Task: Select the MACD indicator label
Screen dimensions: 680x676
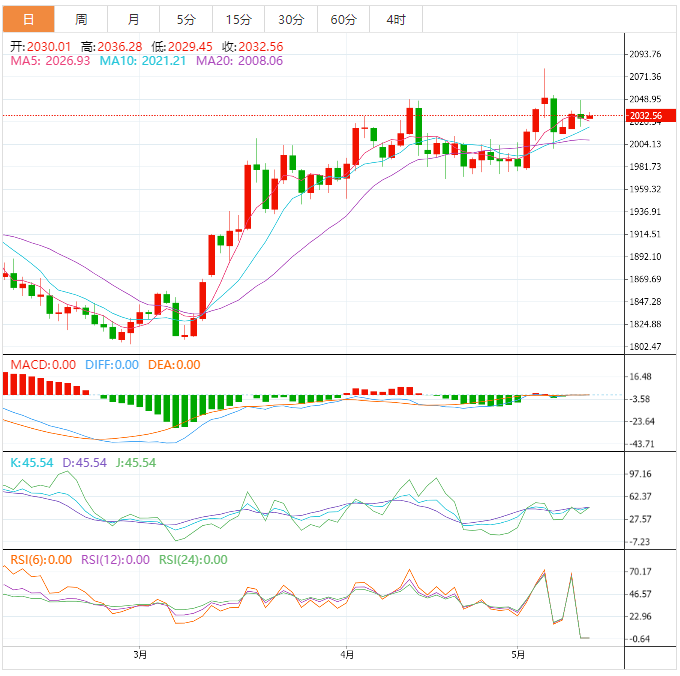Action: pos(42,365)
